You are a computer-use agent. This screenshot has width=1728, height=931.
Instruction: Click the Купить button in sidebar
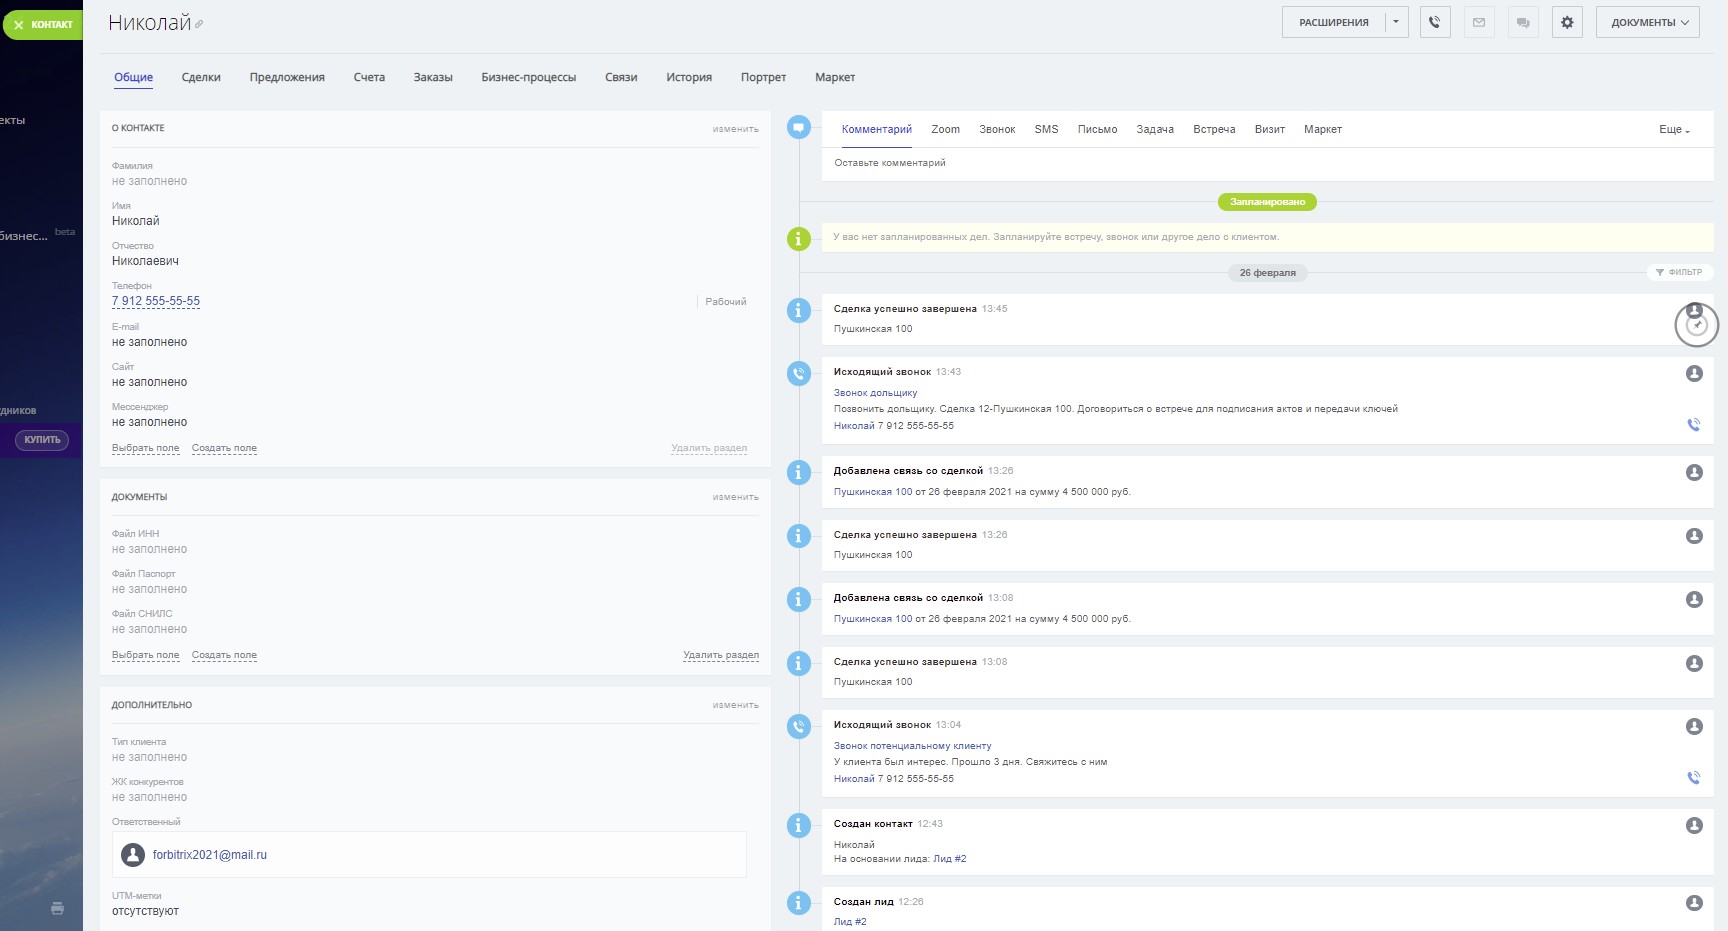click(x=42, y=440)
